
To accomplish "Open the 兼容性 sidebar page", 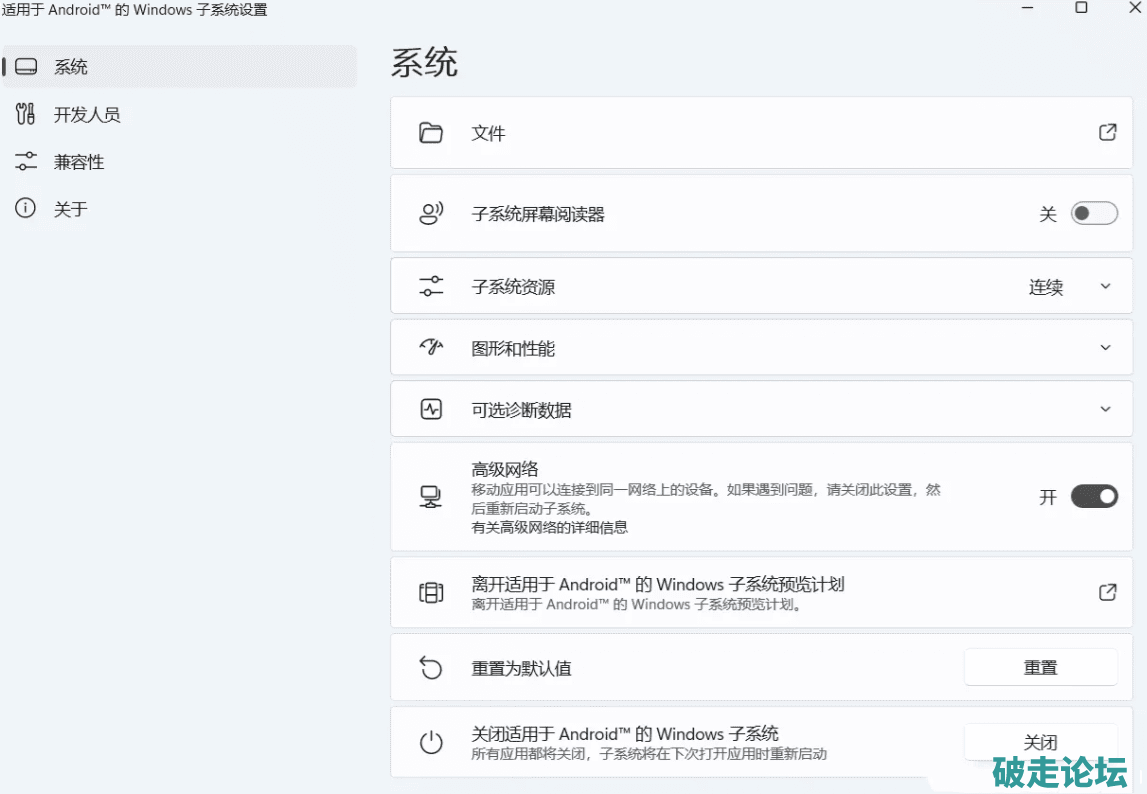I will [x=79, y=162].
